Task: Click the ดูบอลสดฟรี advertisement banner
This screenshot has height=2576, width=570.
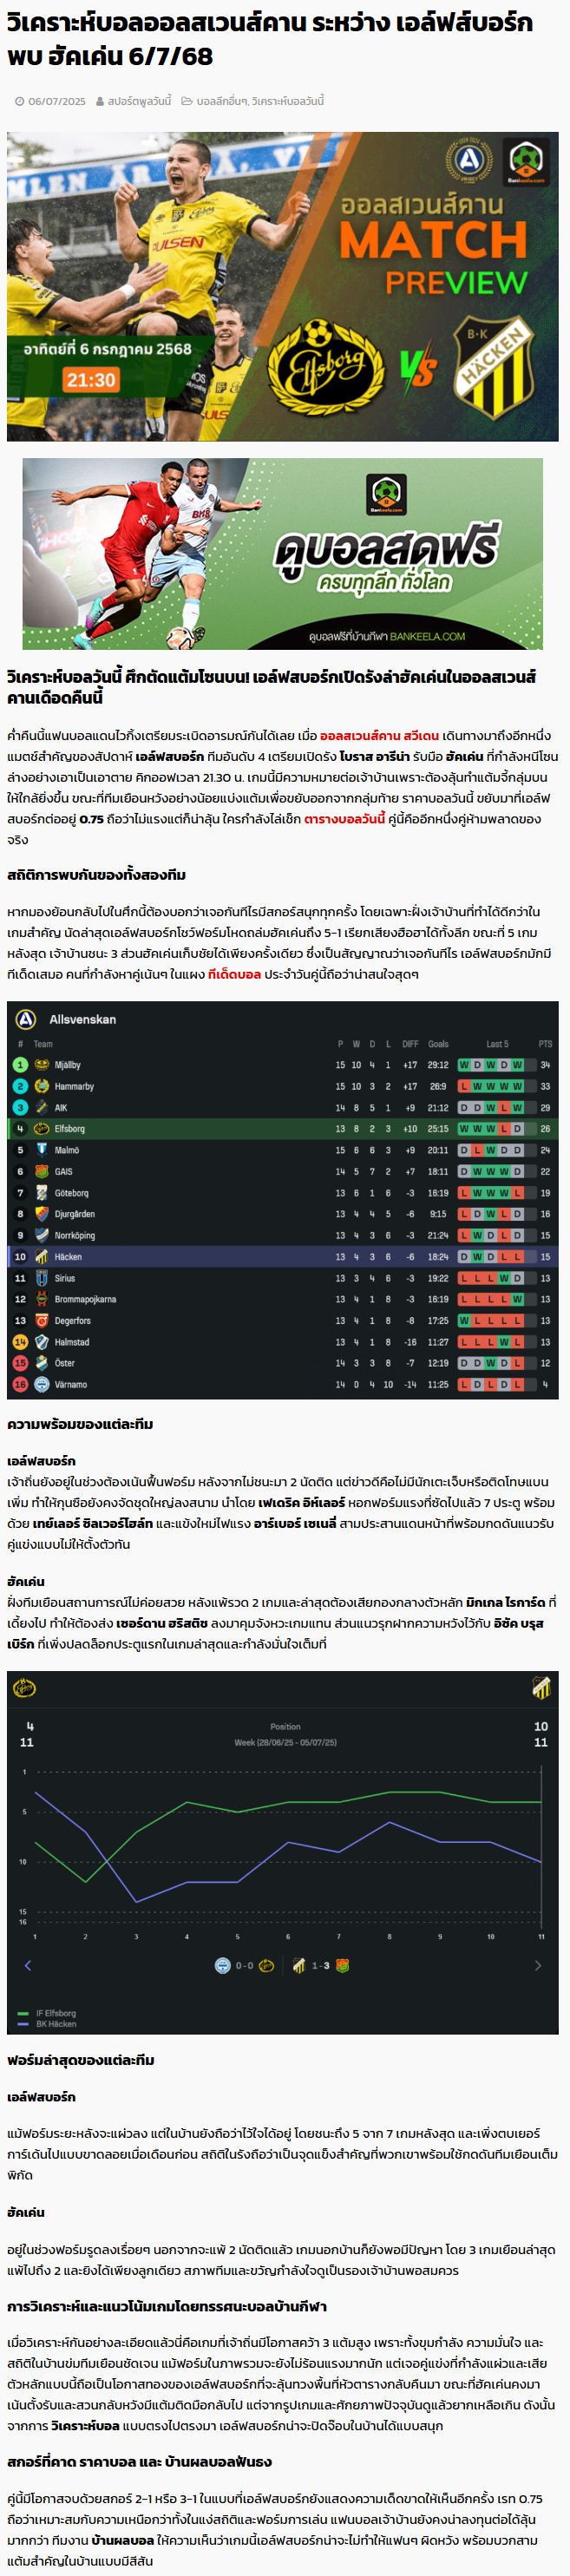Action: coord(283,554)
